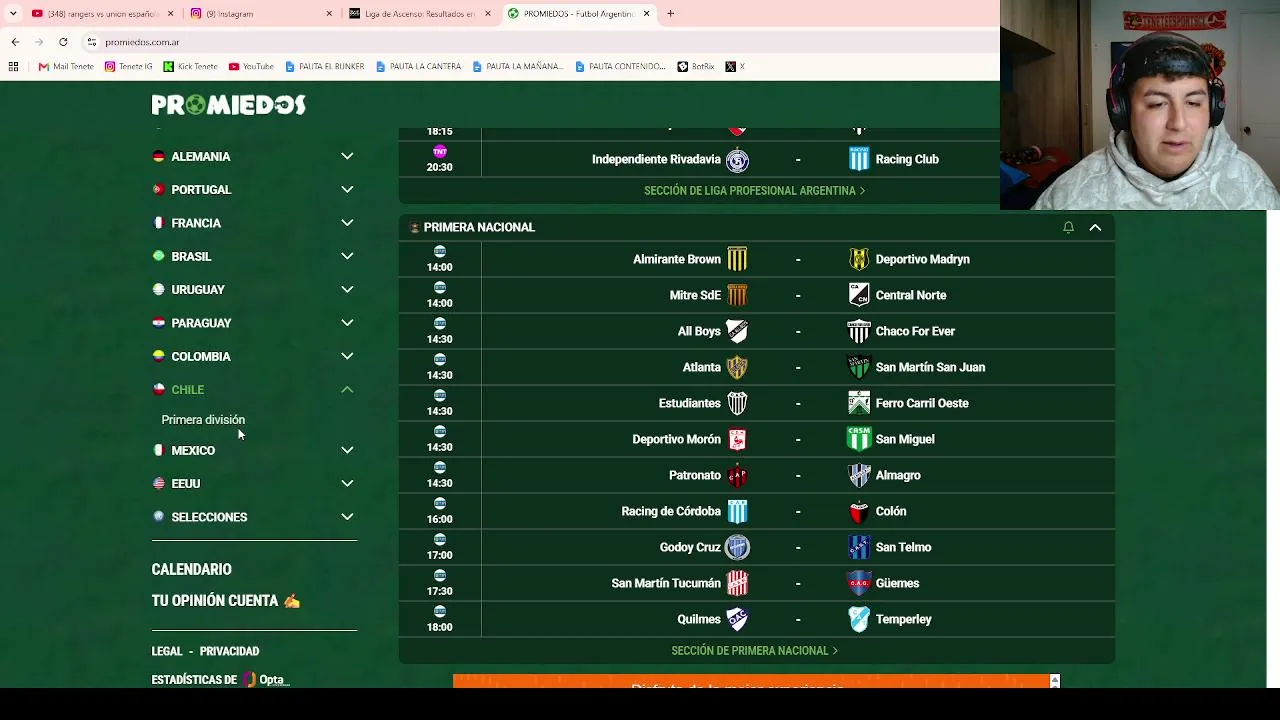Screen dimensions: 1280x720
Task: Select the Estudiantes team name
Action: [690, 403]
